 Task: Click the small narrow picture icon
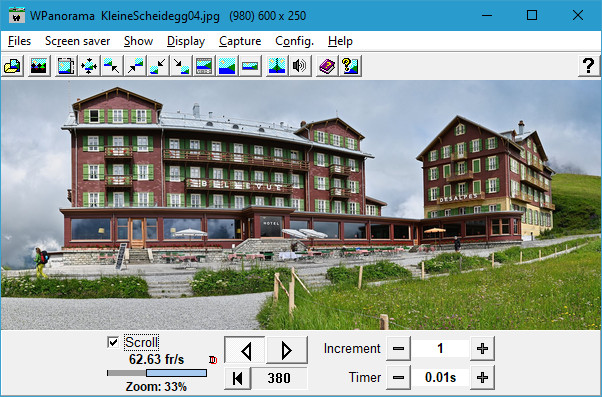(x=250, y=66)
